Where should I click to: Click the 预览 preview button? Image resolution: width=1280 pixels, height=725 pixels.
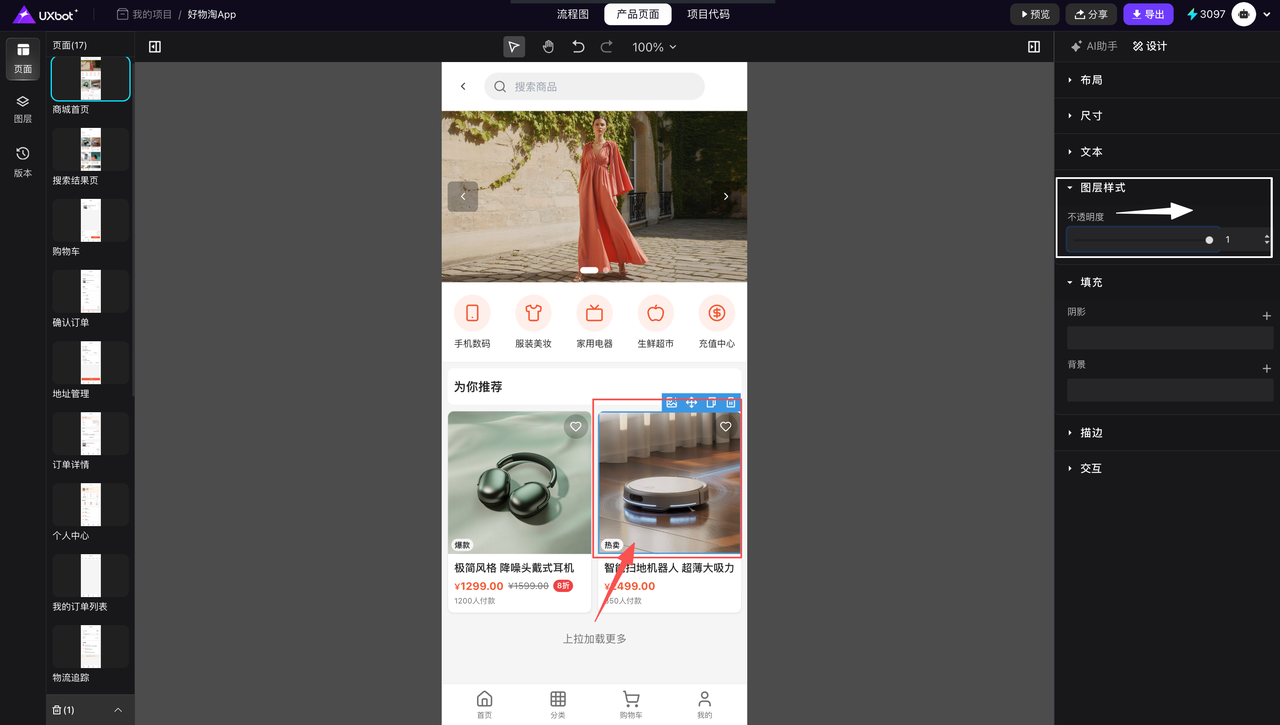1034,15
